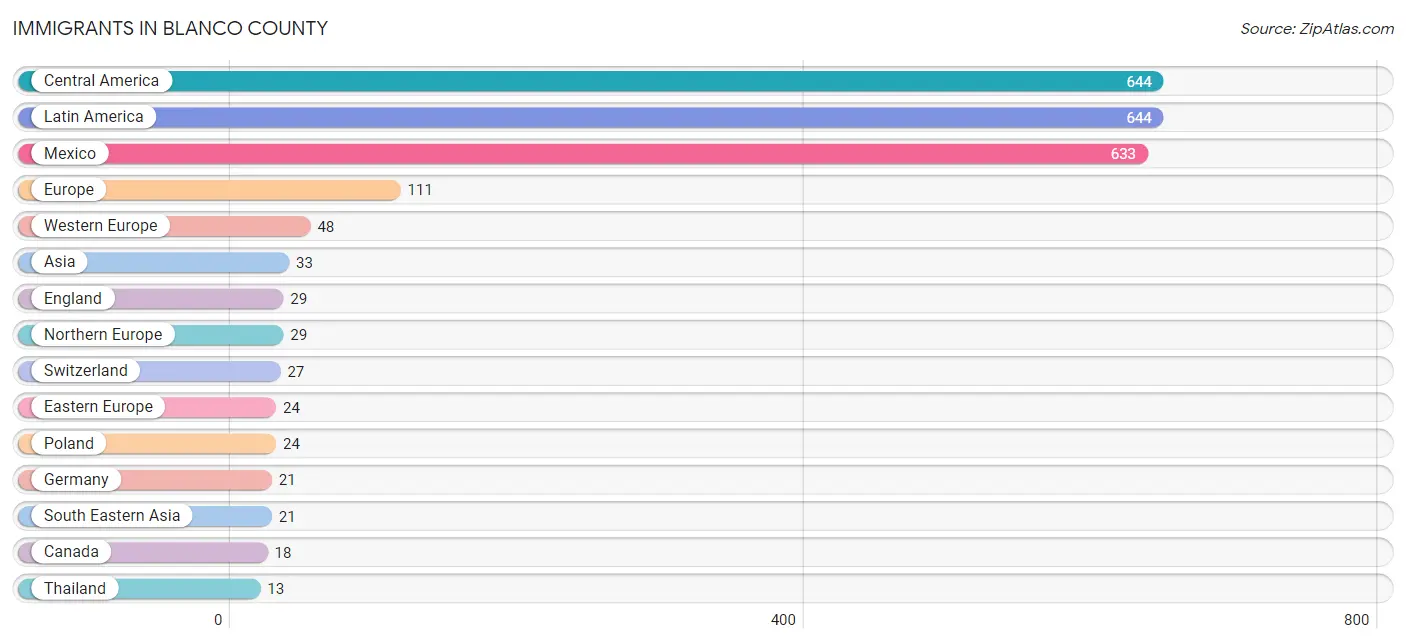
Task: Click the 111 value beside Europe bar
Action: [x=420, y=190]
